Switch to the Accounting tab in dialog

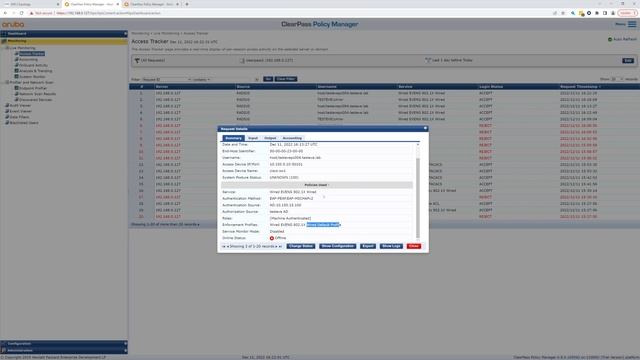pyautogui.click(x=292, y=138)
